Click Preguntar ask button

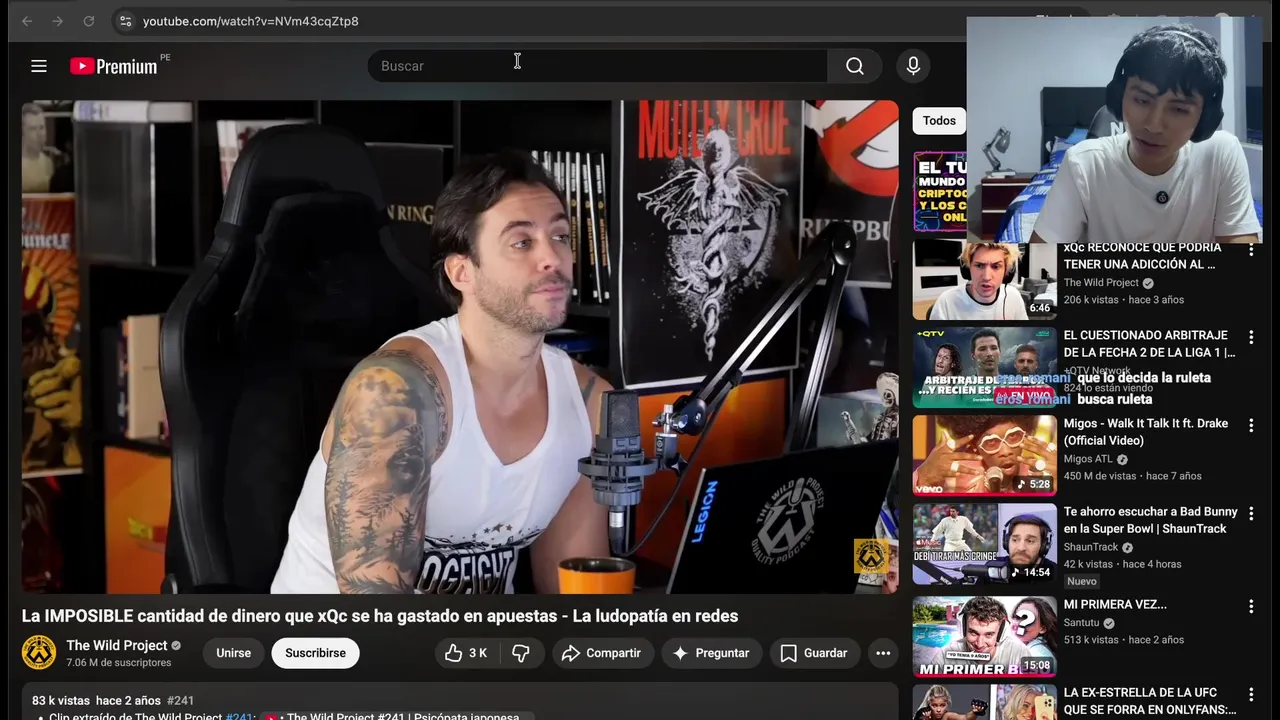pyautogui.click(x=711, y=653)
